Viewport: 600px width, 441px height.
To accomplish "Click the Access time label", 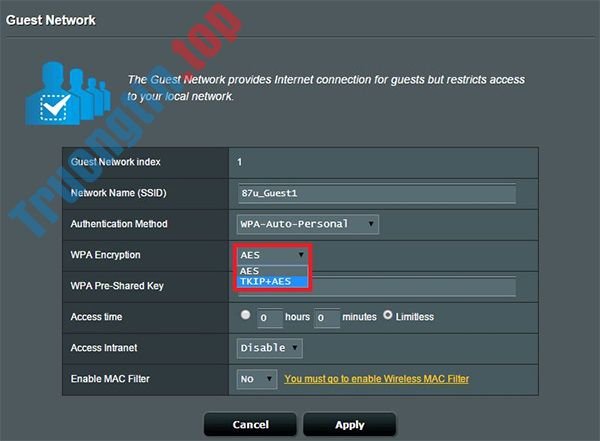I will pyautogui.click(x=96, y=317).
